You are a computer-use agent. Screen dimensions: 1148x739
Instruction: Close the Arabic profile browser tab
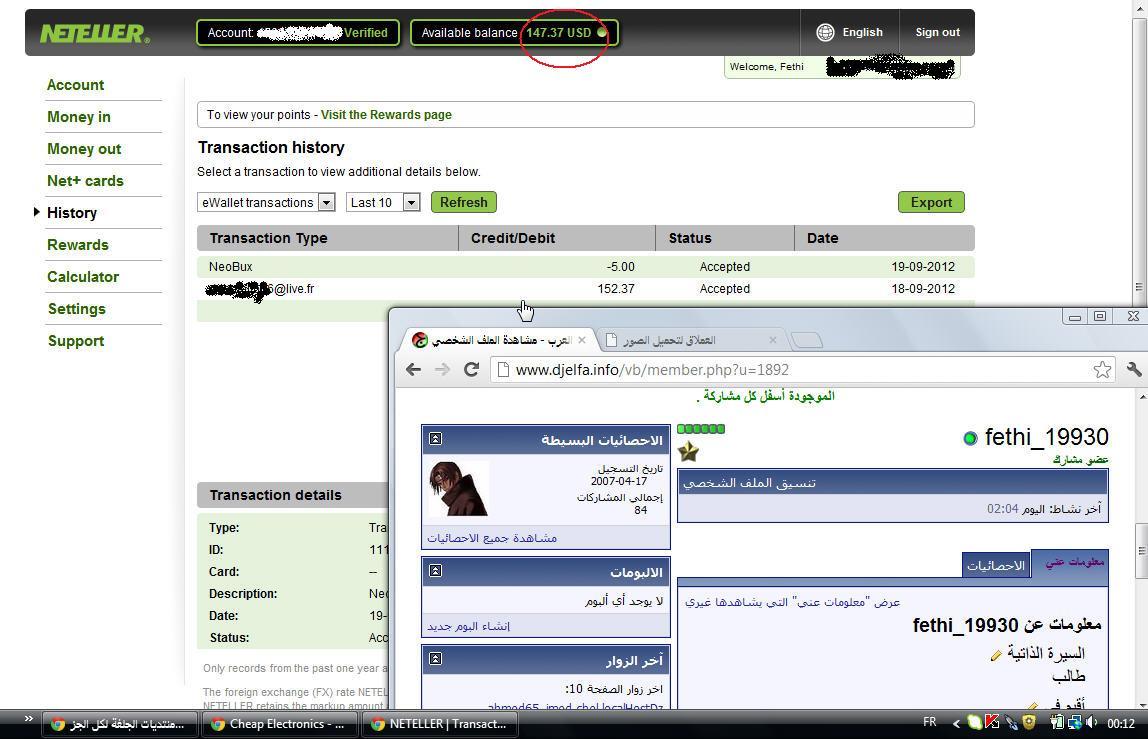(x=582, y=340)
